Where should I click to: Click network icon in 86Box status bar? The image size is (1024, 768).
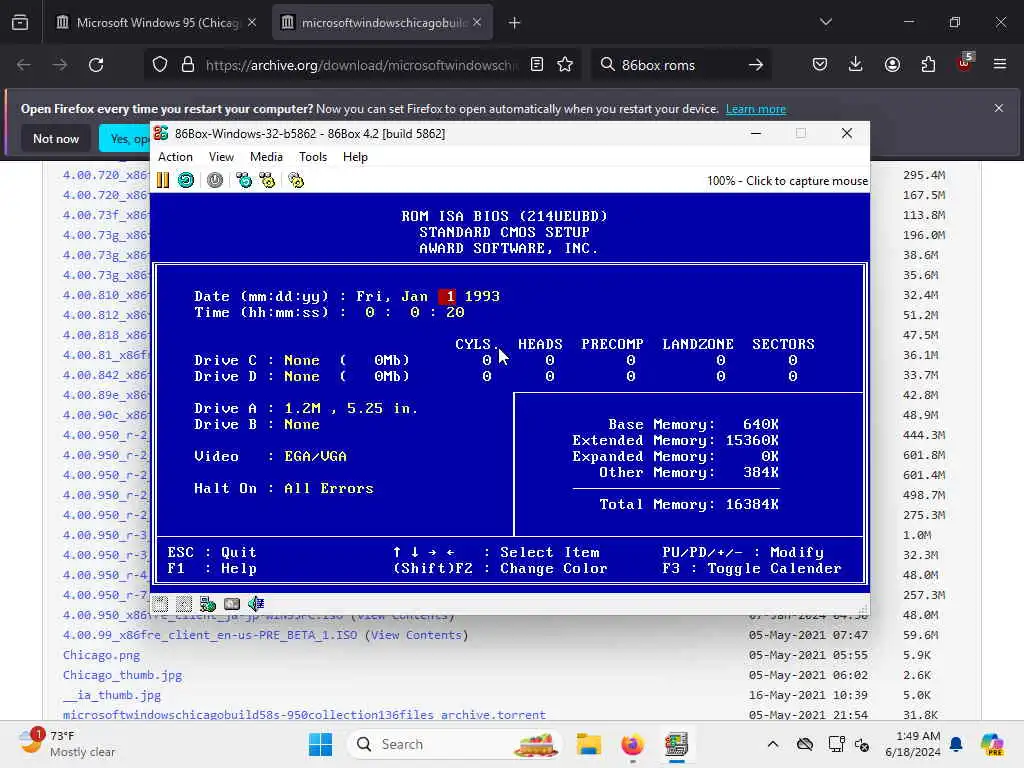click(x=208, y=604)
